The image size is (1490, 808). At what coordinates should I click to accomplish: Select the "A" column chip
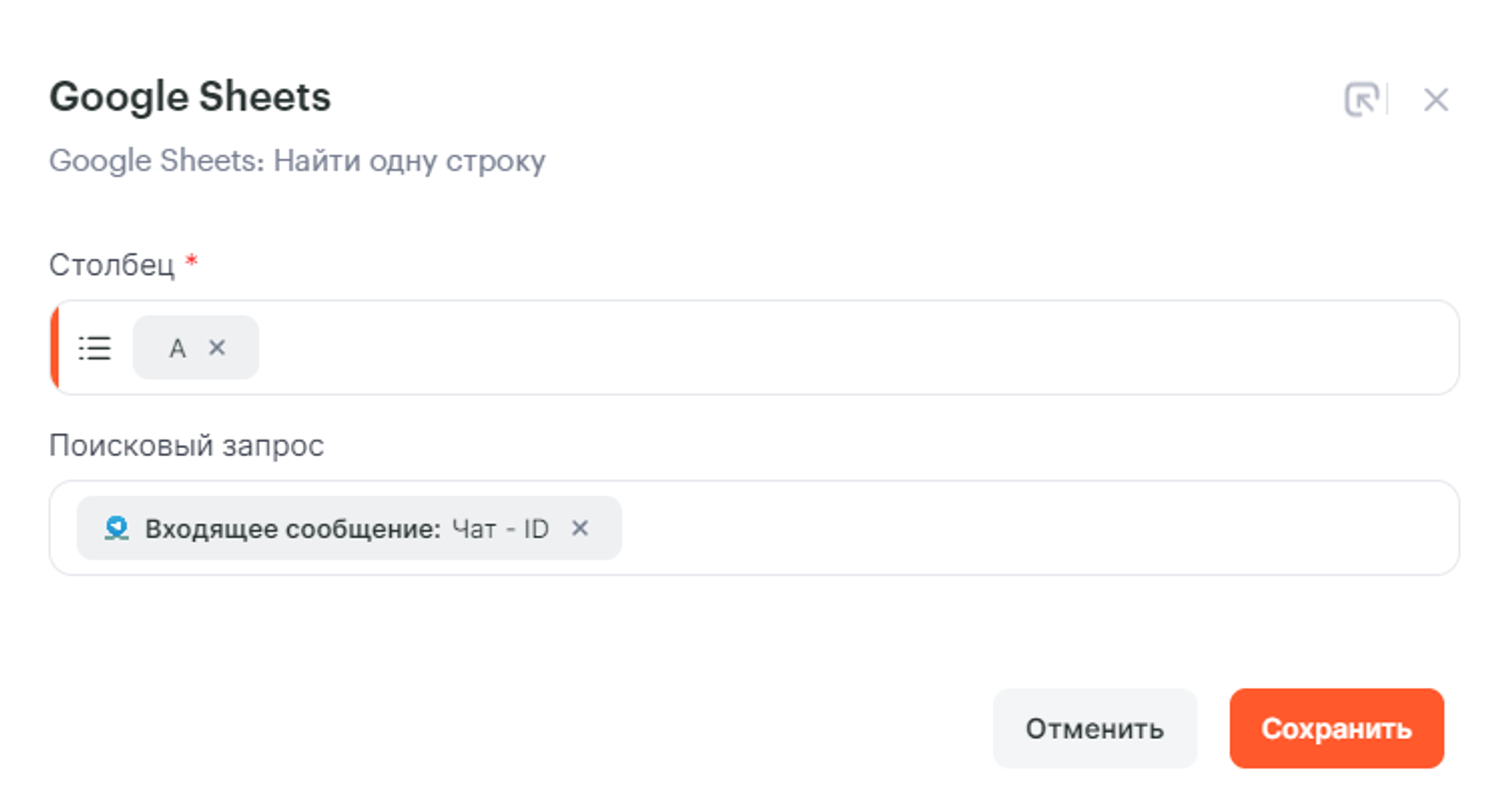[x=177, y=348]
